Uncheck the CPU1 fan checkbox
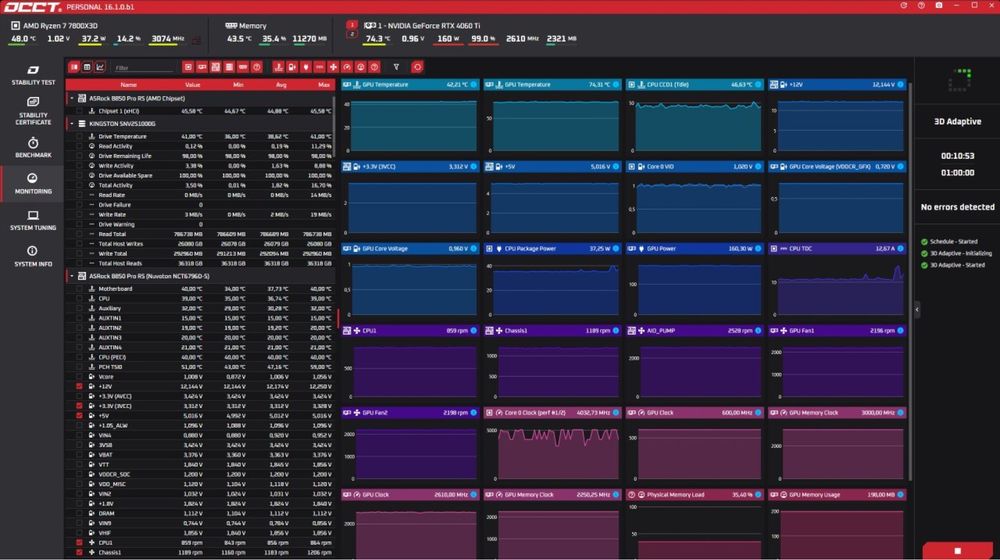The width and height of the screenshot is (1000, 560). 79,543
